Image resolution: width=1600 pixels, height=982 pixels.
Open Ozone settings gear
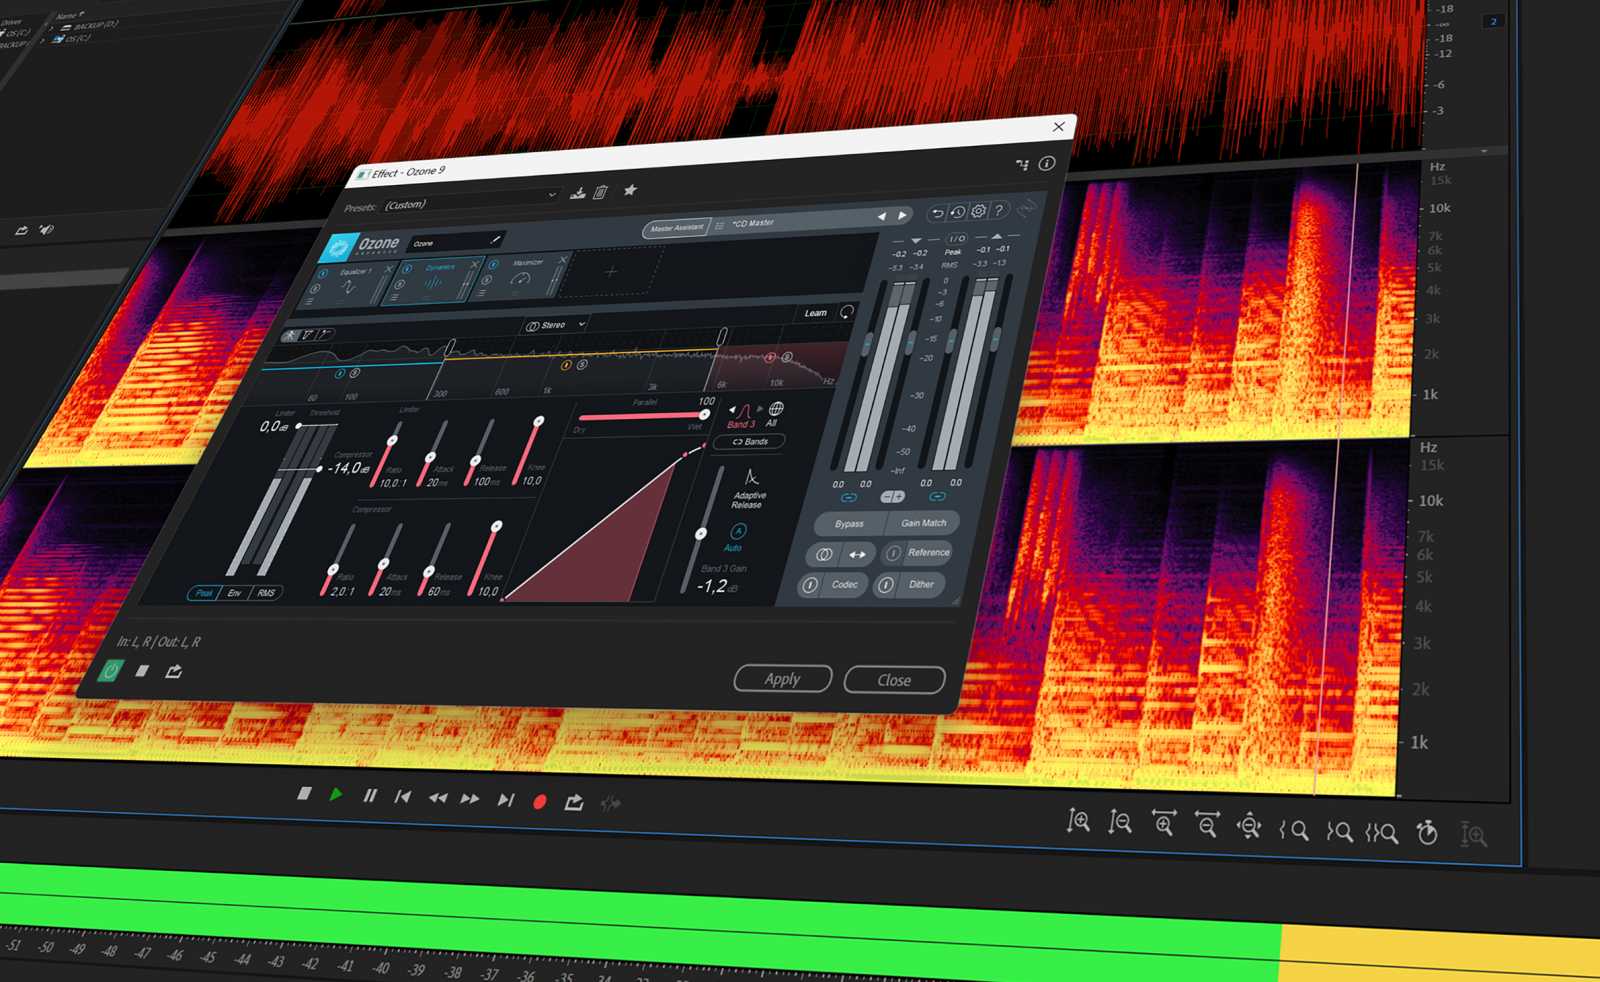pos(978,211)
